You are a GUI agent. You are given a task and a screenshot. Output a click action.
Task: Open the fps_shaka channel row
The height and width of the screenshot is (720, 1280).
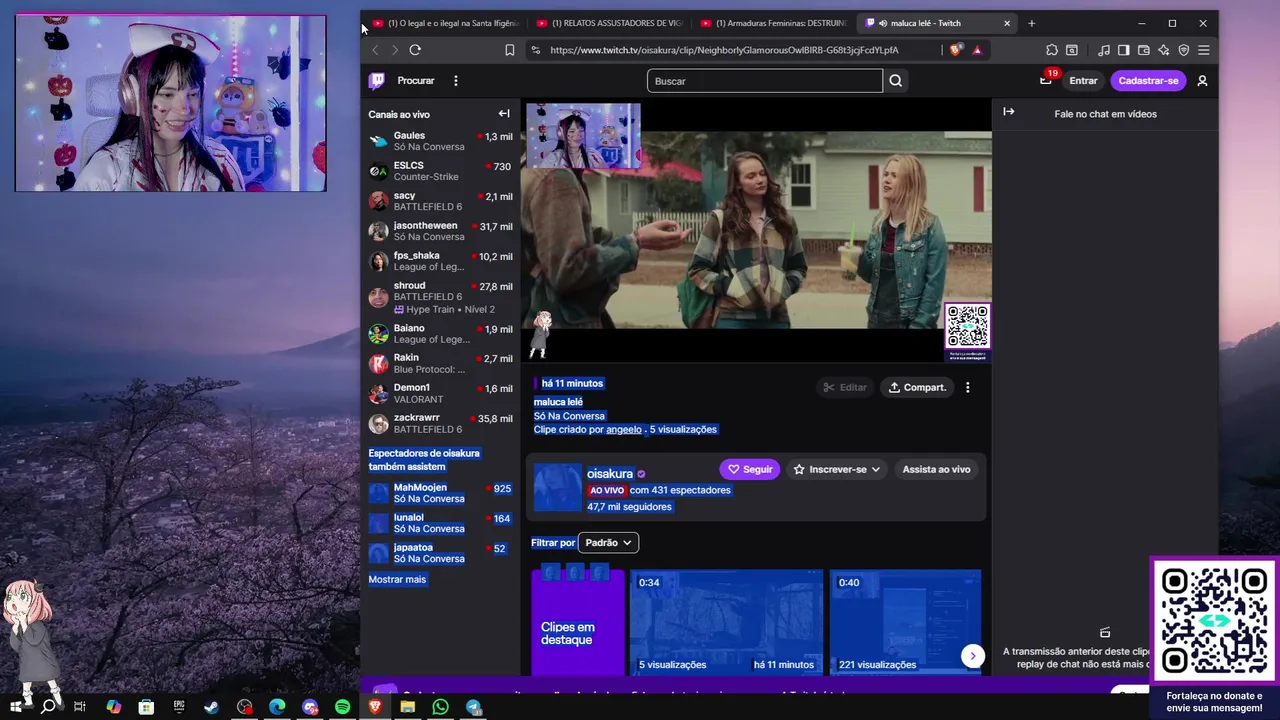(440, 261)
